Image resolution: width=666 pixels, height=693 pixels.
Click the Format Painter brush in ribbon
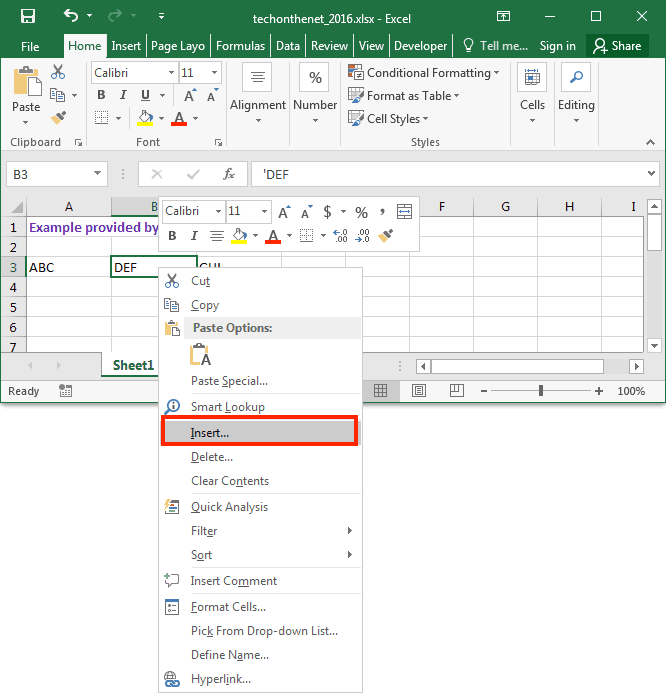pyautogui.click(x=58, y=118)
